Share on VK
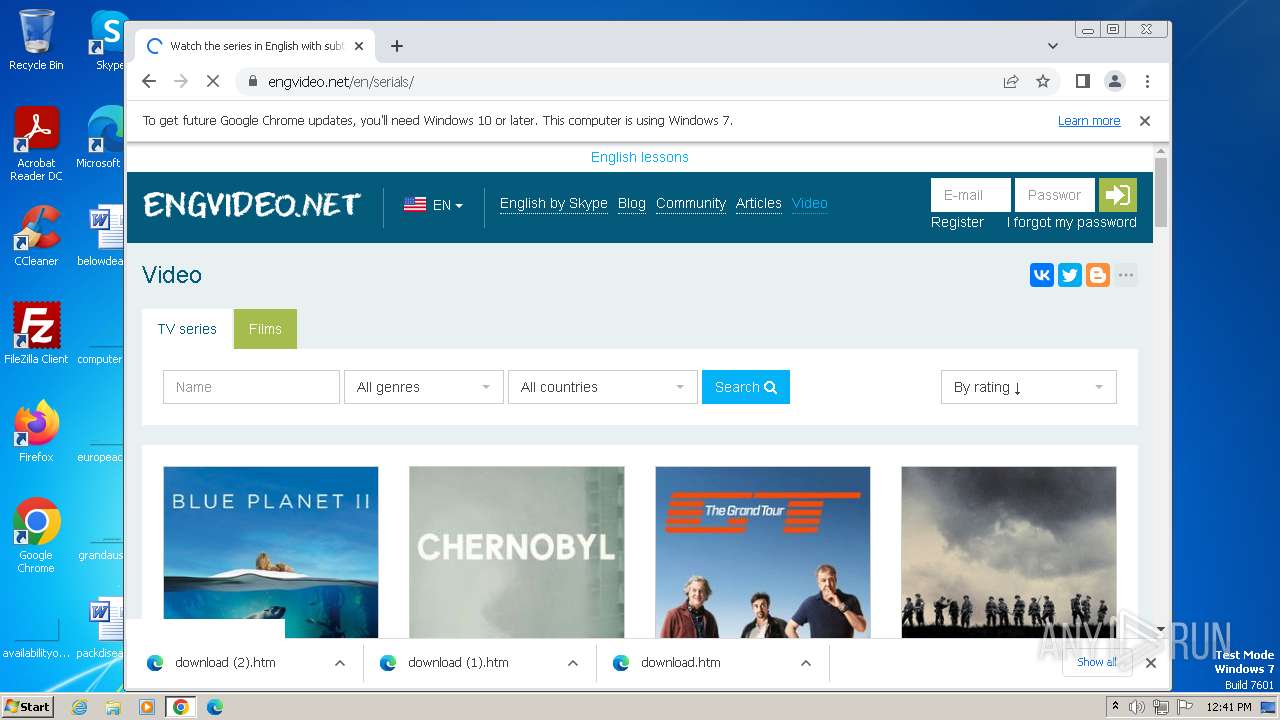The width and height of the screenshot is (1280, 720). point(1042,275)
